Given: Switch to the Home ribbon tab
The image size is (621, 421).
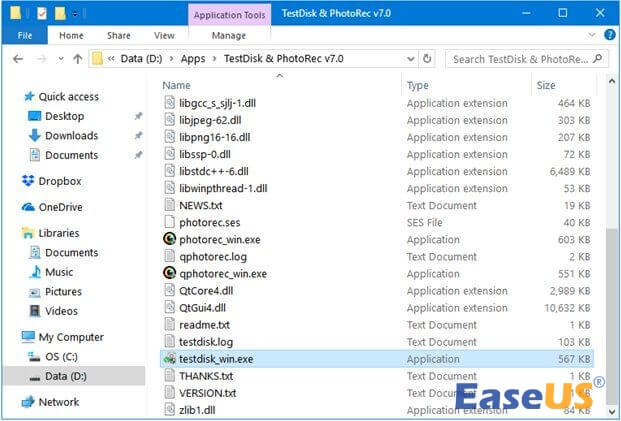Looking at the screenshot, I should 71,35.
